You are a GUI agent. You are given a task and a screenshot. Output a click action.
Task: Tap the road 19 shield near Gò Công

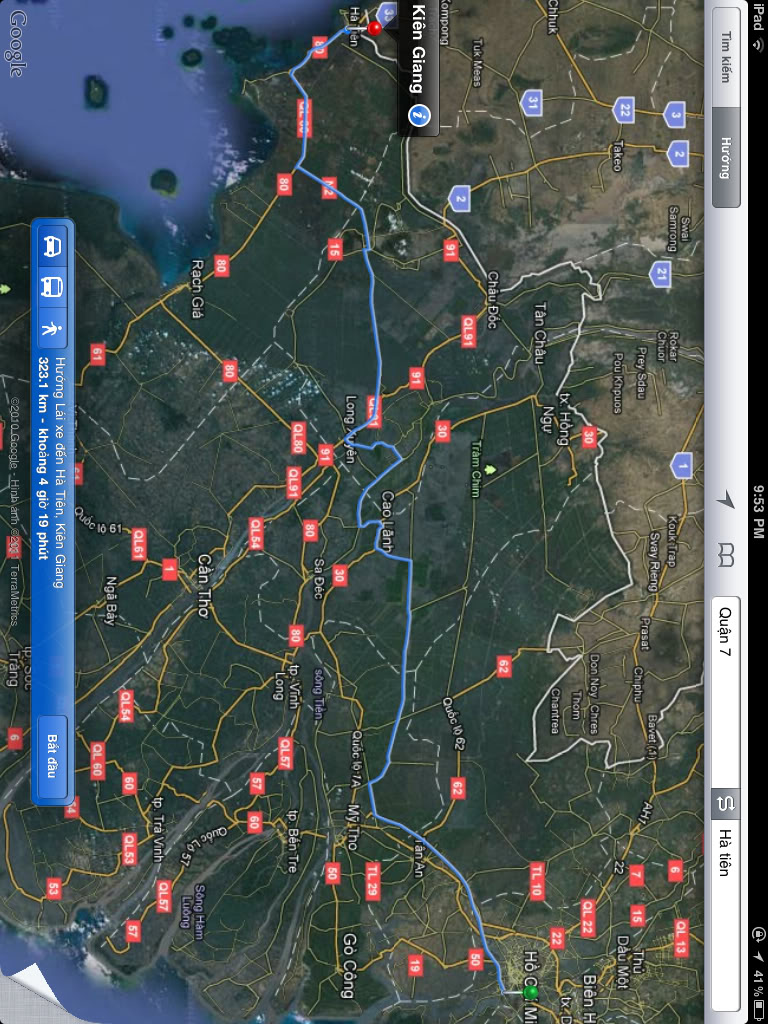point(415,965)
